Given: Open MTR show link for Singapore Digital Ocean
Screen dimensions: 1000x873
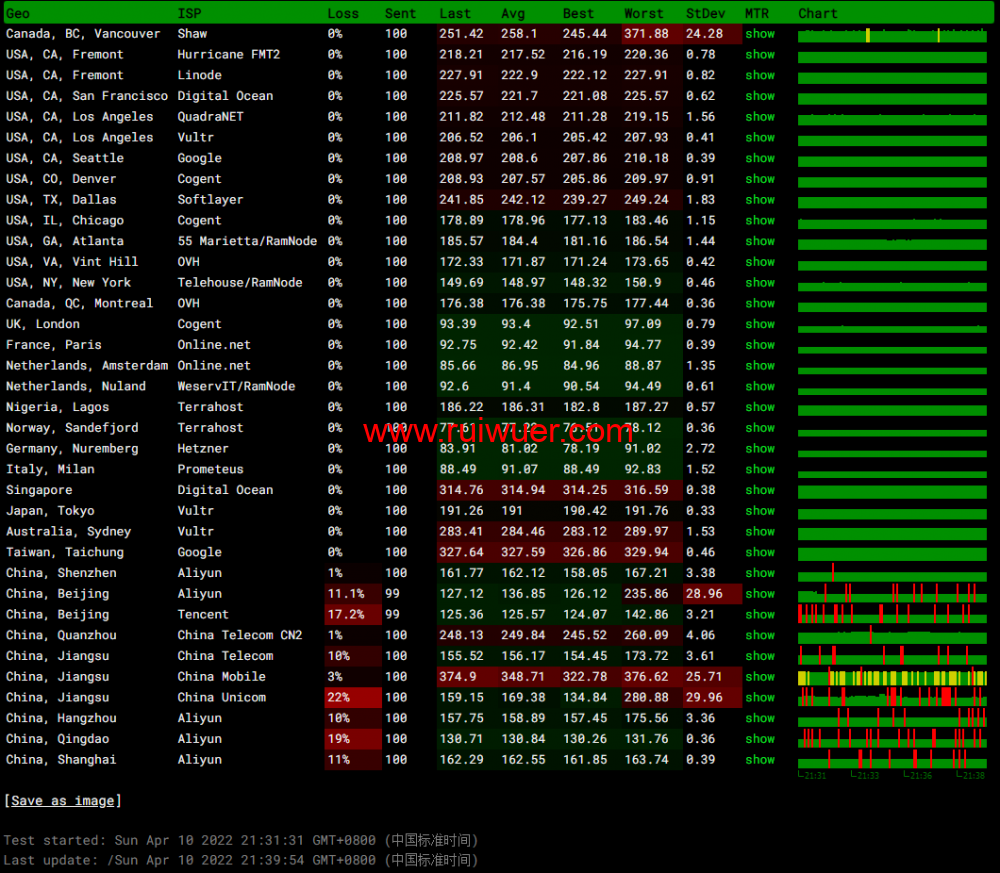Looking at the screenshot, I should (x=759, y=490).
